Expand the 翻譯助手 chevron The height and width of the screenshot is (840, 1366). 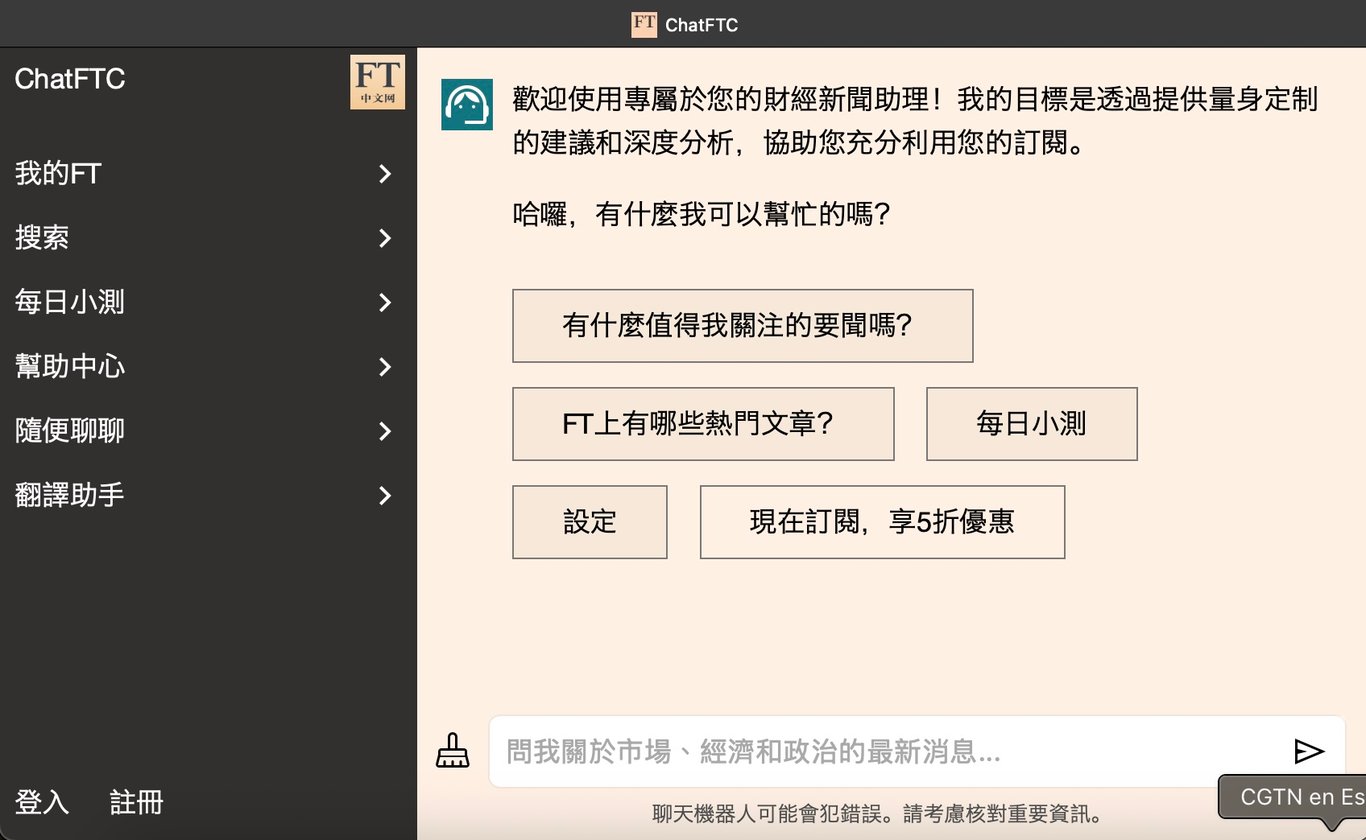(385, 495)
